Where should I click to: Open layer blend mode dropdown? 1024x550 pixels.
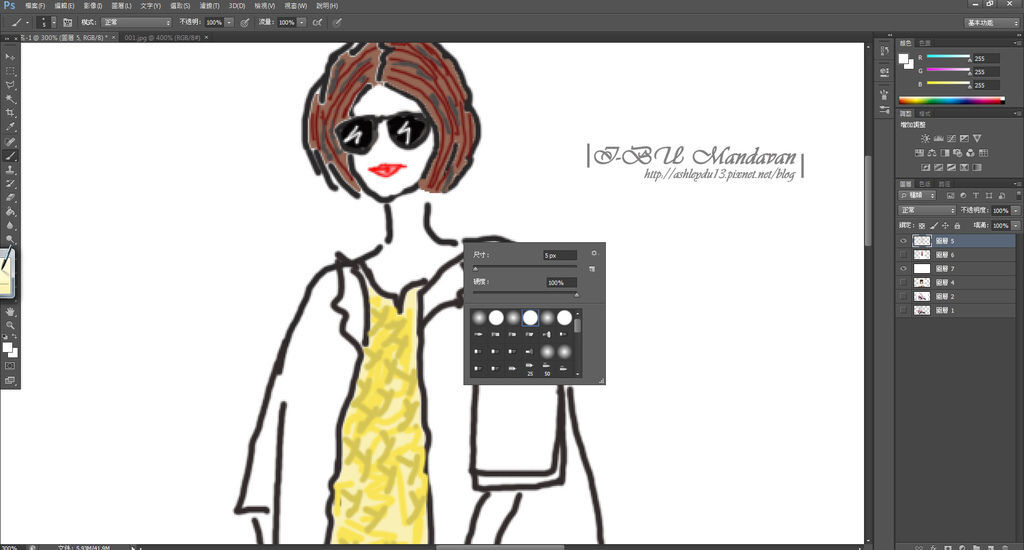[927, 210]
